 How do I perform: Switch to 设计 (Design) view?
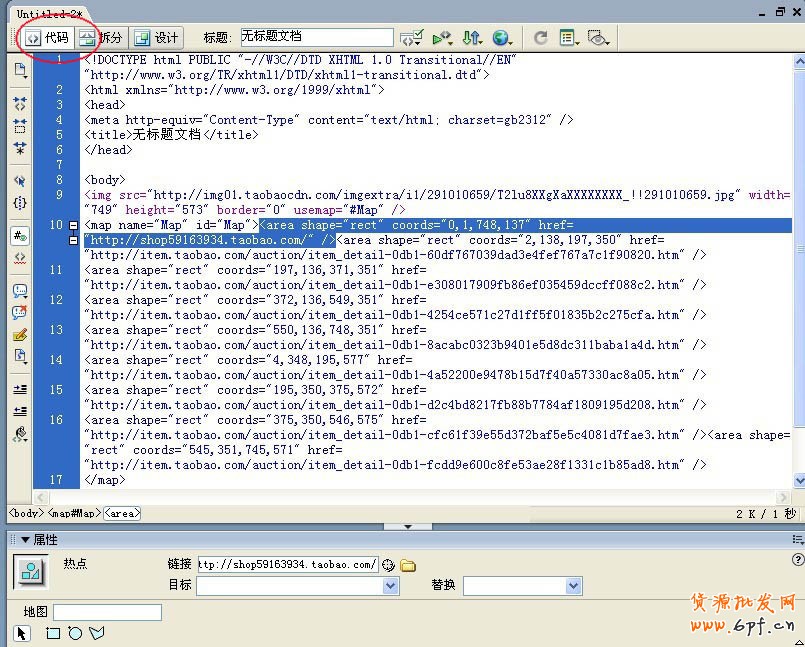point(156,38)
